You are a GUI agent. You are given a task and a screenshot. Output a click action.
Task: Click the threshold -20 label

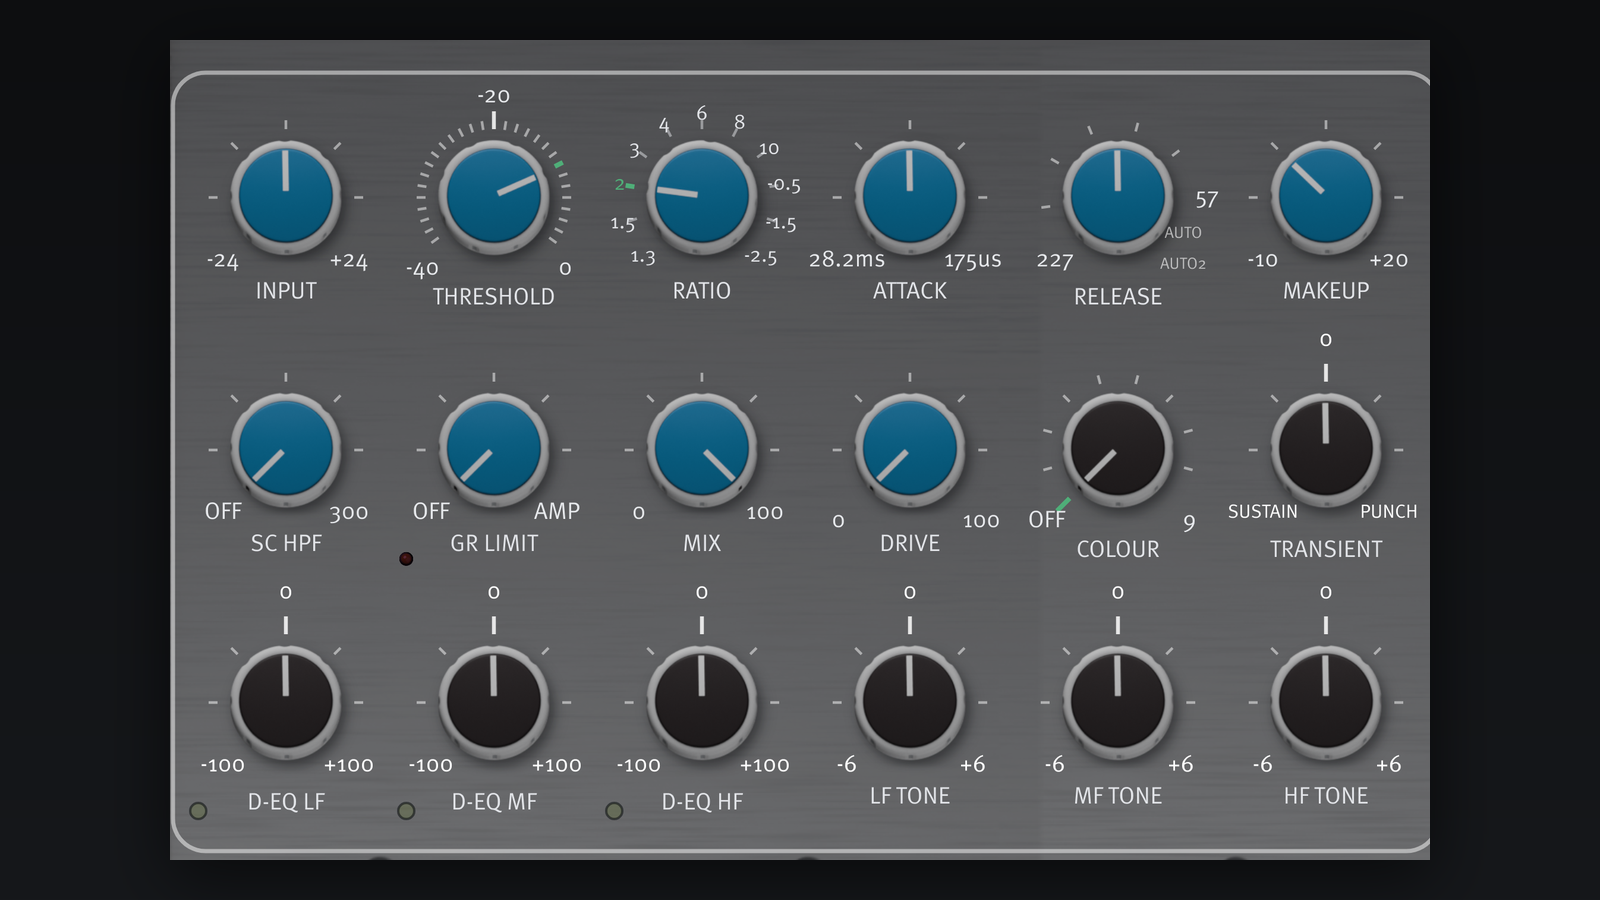click(494, 96)
